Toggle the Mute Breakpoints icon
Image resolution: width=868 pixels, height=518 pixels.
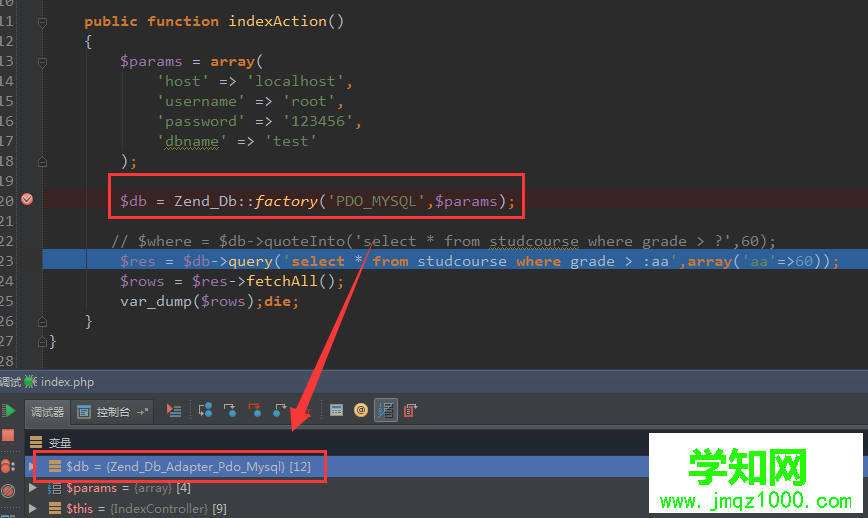click(x=8, y=490)
